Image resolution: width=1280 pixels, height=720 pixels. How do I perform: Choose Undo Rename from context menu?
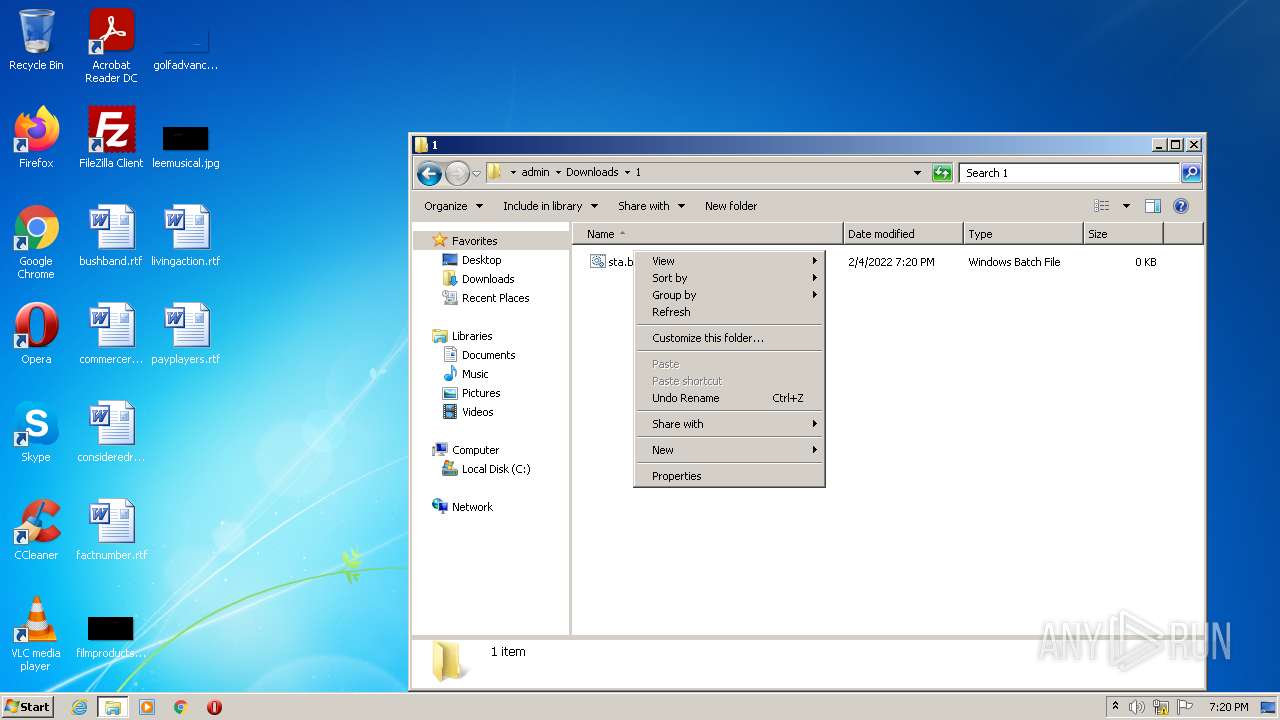729,398
